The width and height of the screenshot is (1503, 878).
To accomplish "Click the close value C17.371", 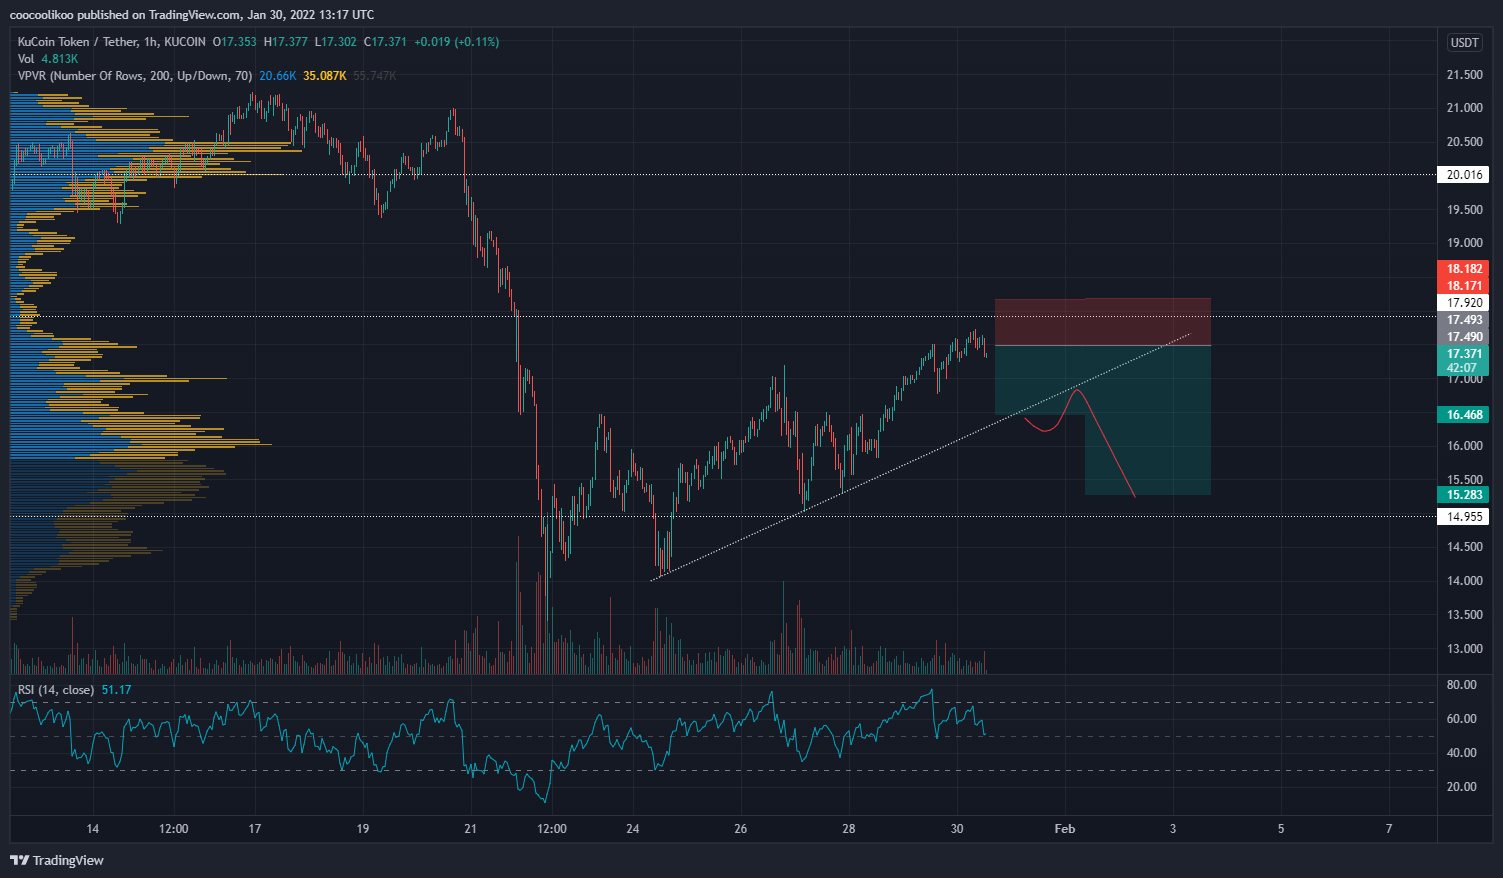I will [385, 42].
